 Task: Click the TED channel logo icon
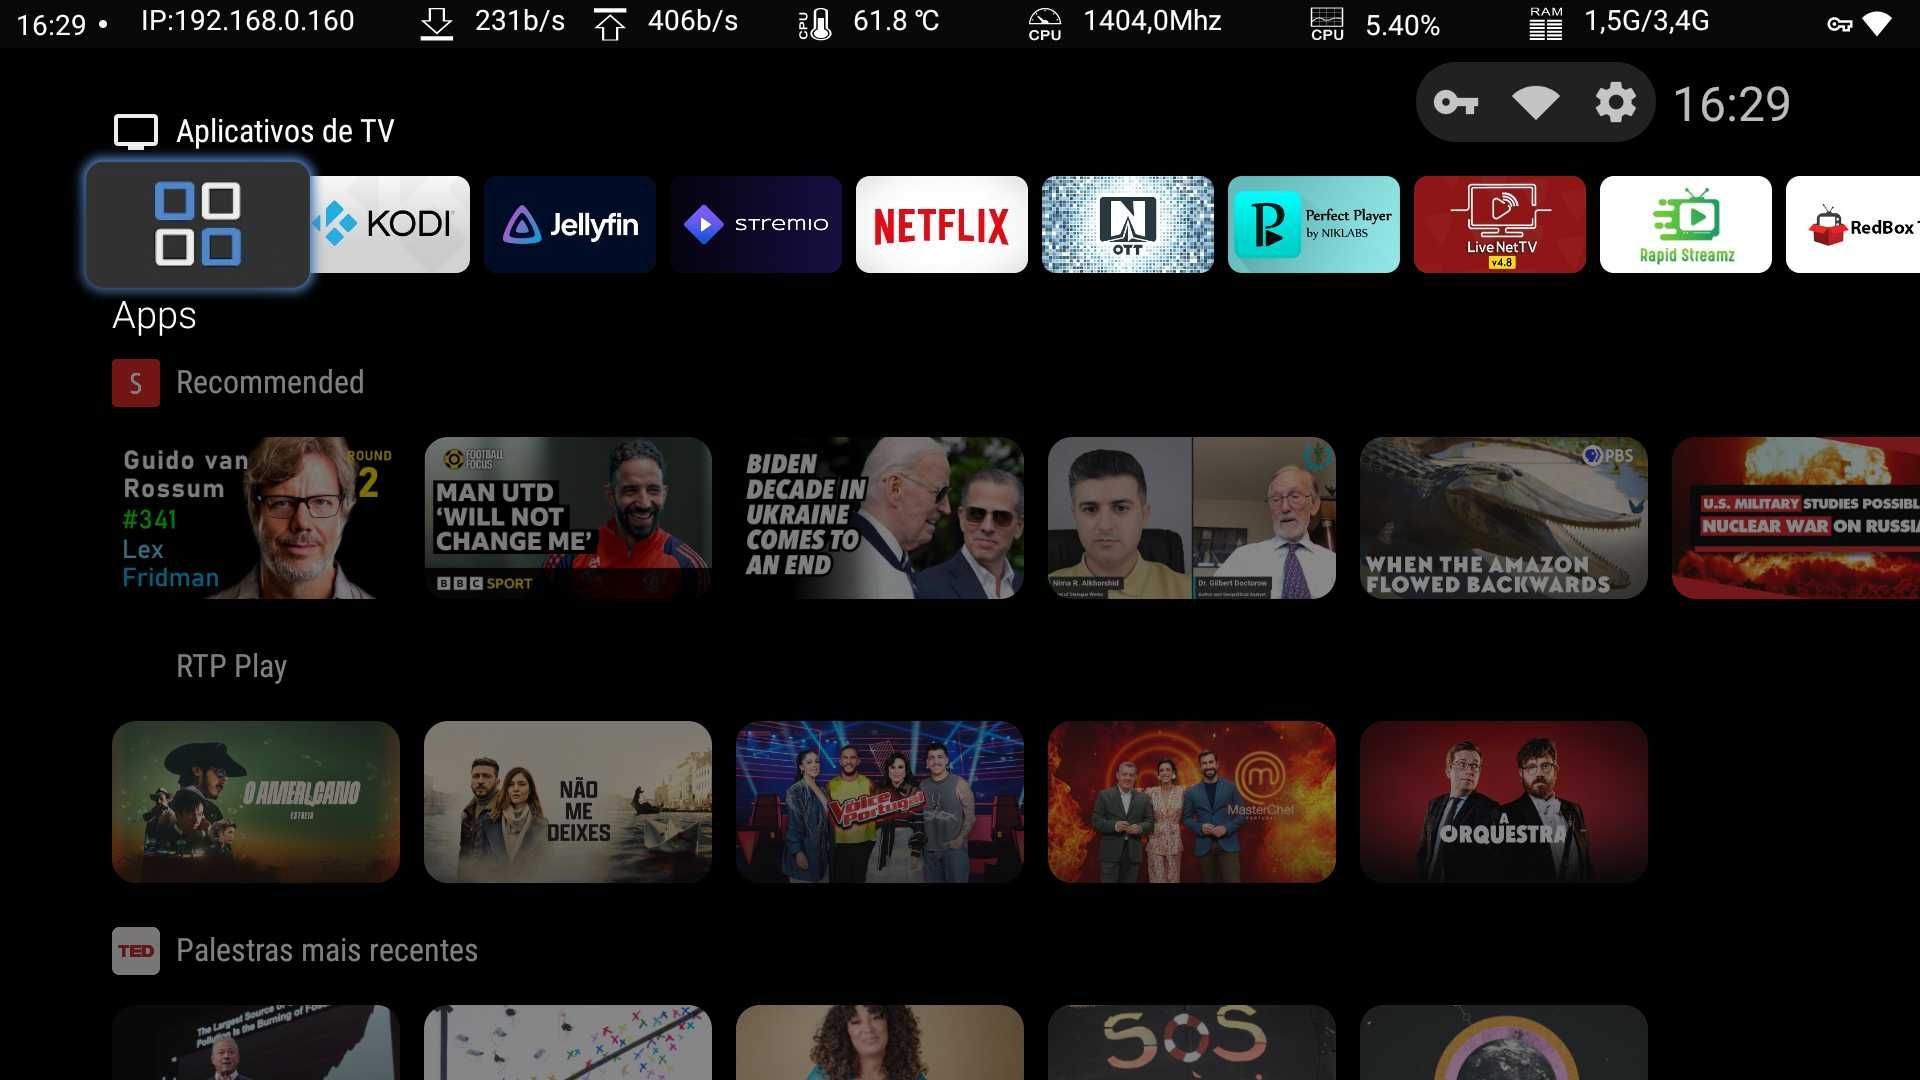pos(136,951)
